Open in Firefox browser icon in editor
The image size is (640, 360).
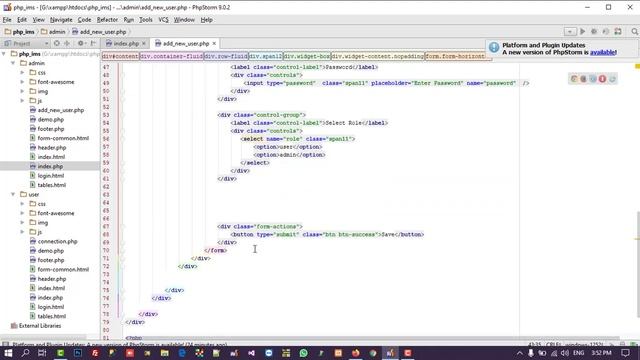[584, 79]
